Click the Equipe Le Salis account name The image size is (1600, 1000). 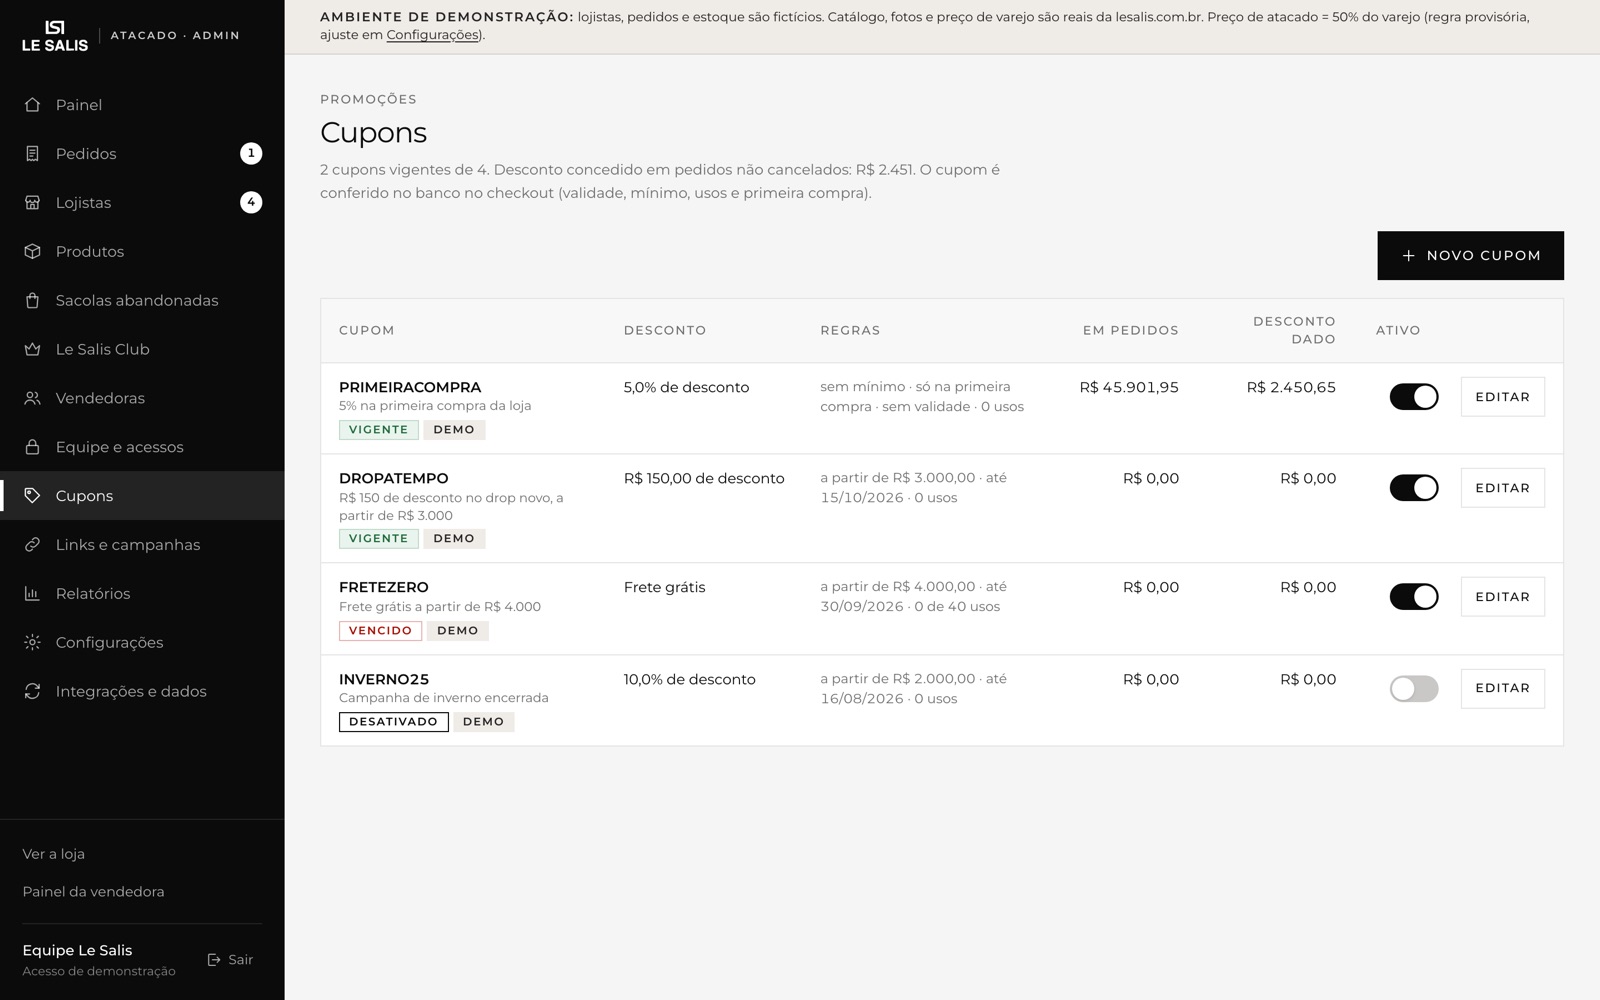tap(77, 951)
